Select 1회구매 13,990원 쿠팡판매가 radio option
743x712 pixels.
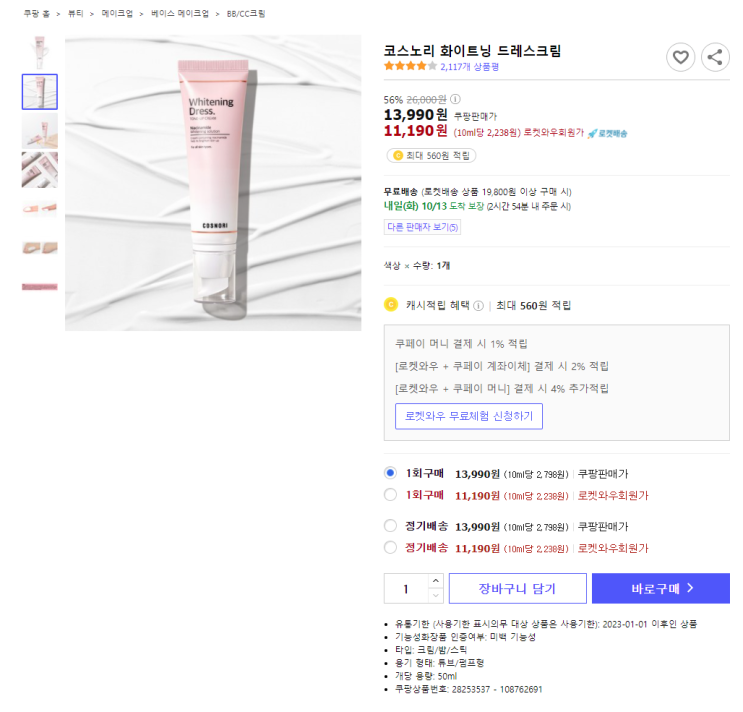pyautogui.click(x=390, y=473)
